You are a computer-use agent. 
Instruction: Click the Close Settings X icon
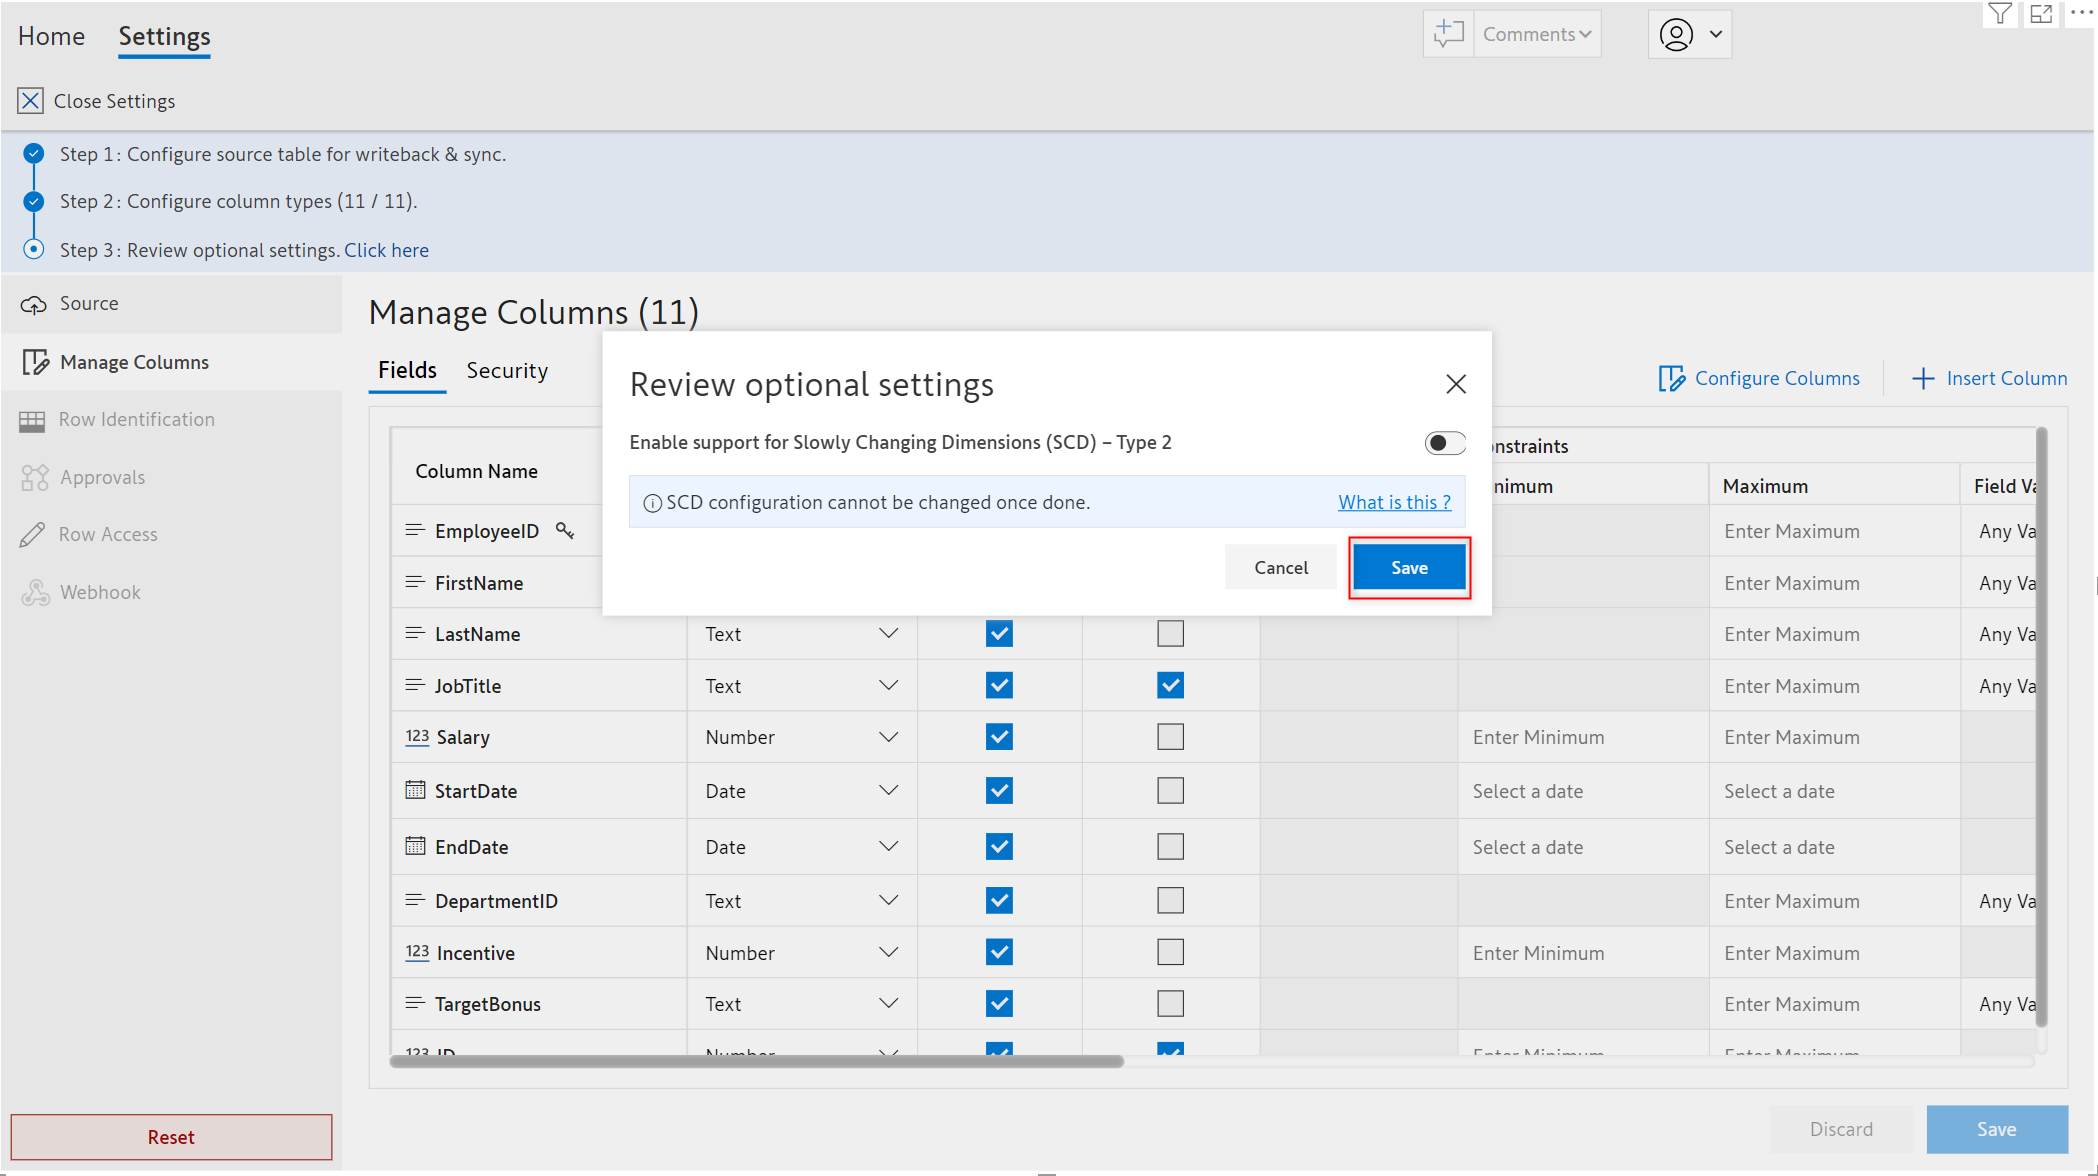pos(30,101)
